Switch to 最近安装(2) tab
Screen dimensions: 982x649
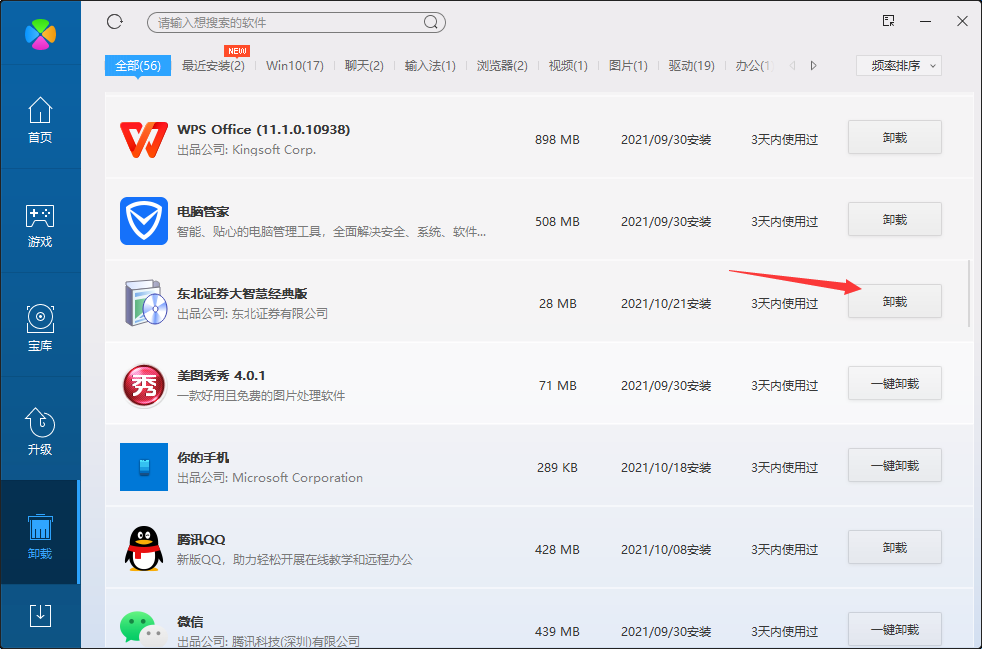pyautogui.click(x=213, y=66)
